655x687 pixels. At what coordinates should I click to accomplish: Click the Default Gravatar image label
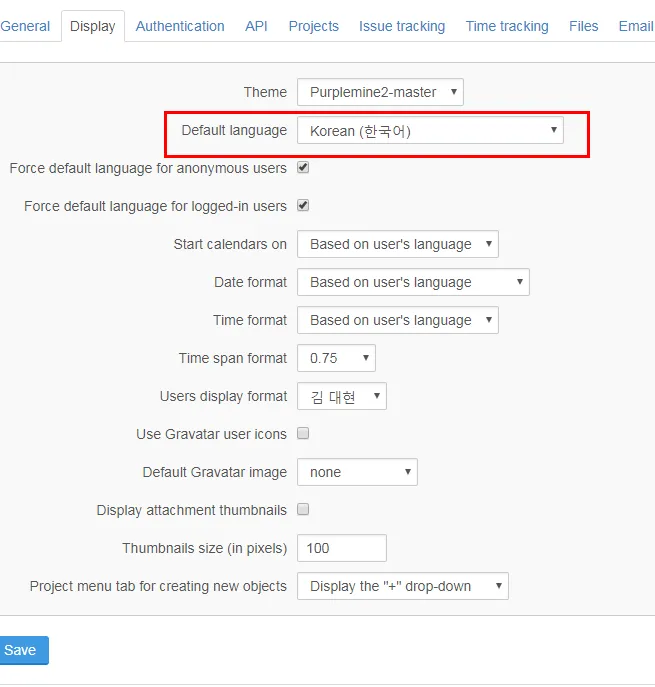215,472
